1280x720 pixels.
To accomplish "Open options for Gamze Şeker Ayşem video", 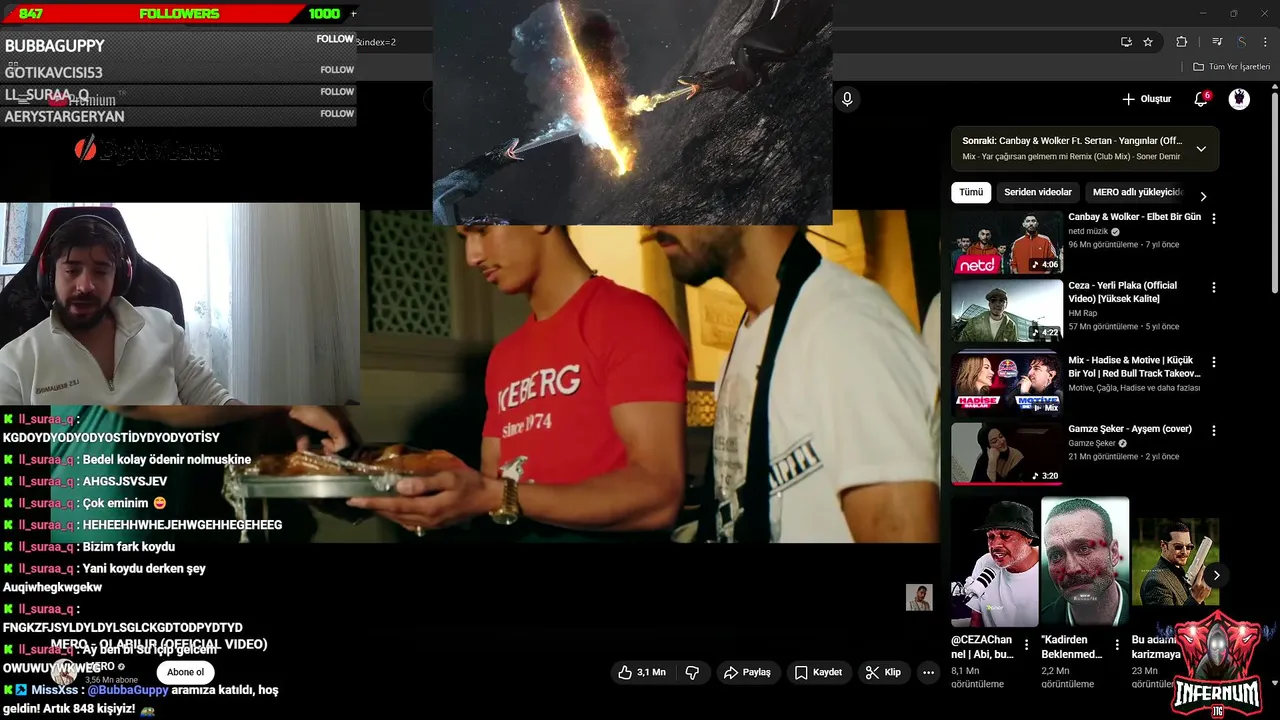I will tap(1214, 430).
